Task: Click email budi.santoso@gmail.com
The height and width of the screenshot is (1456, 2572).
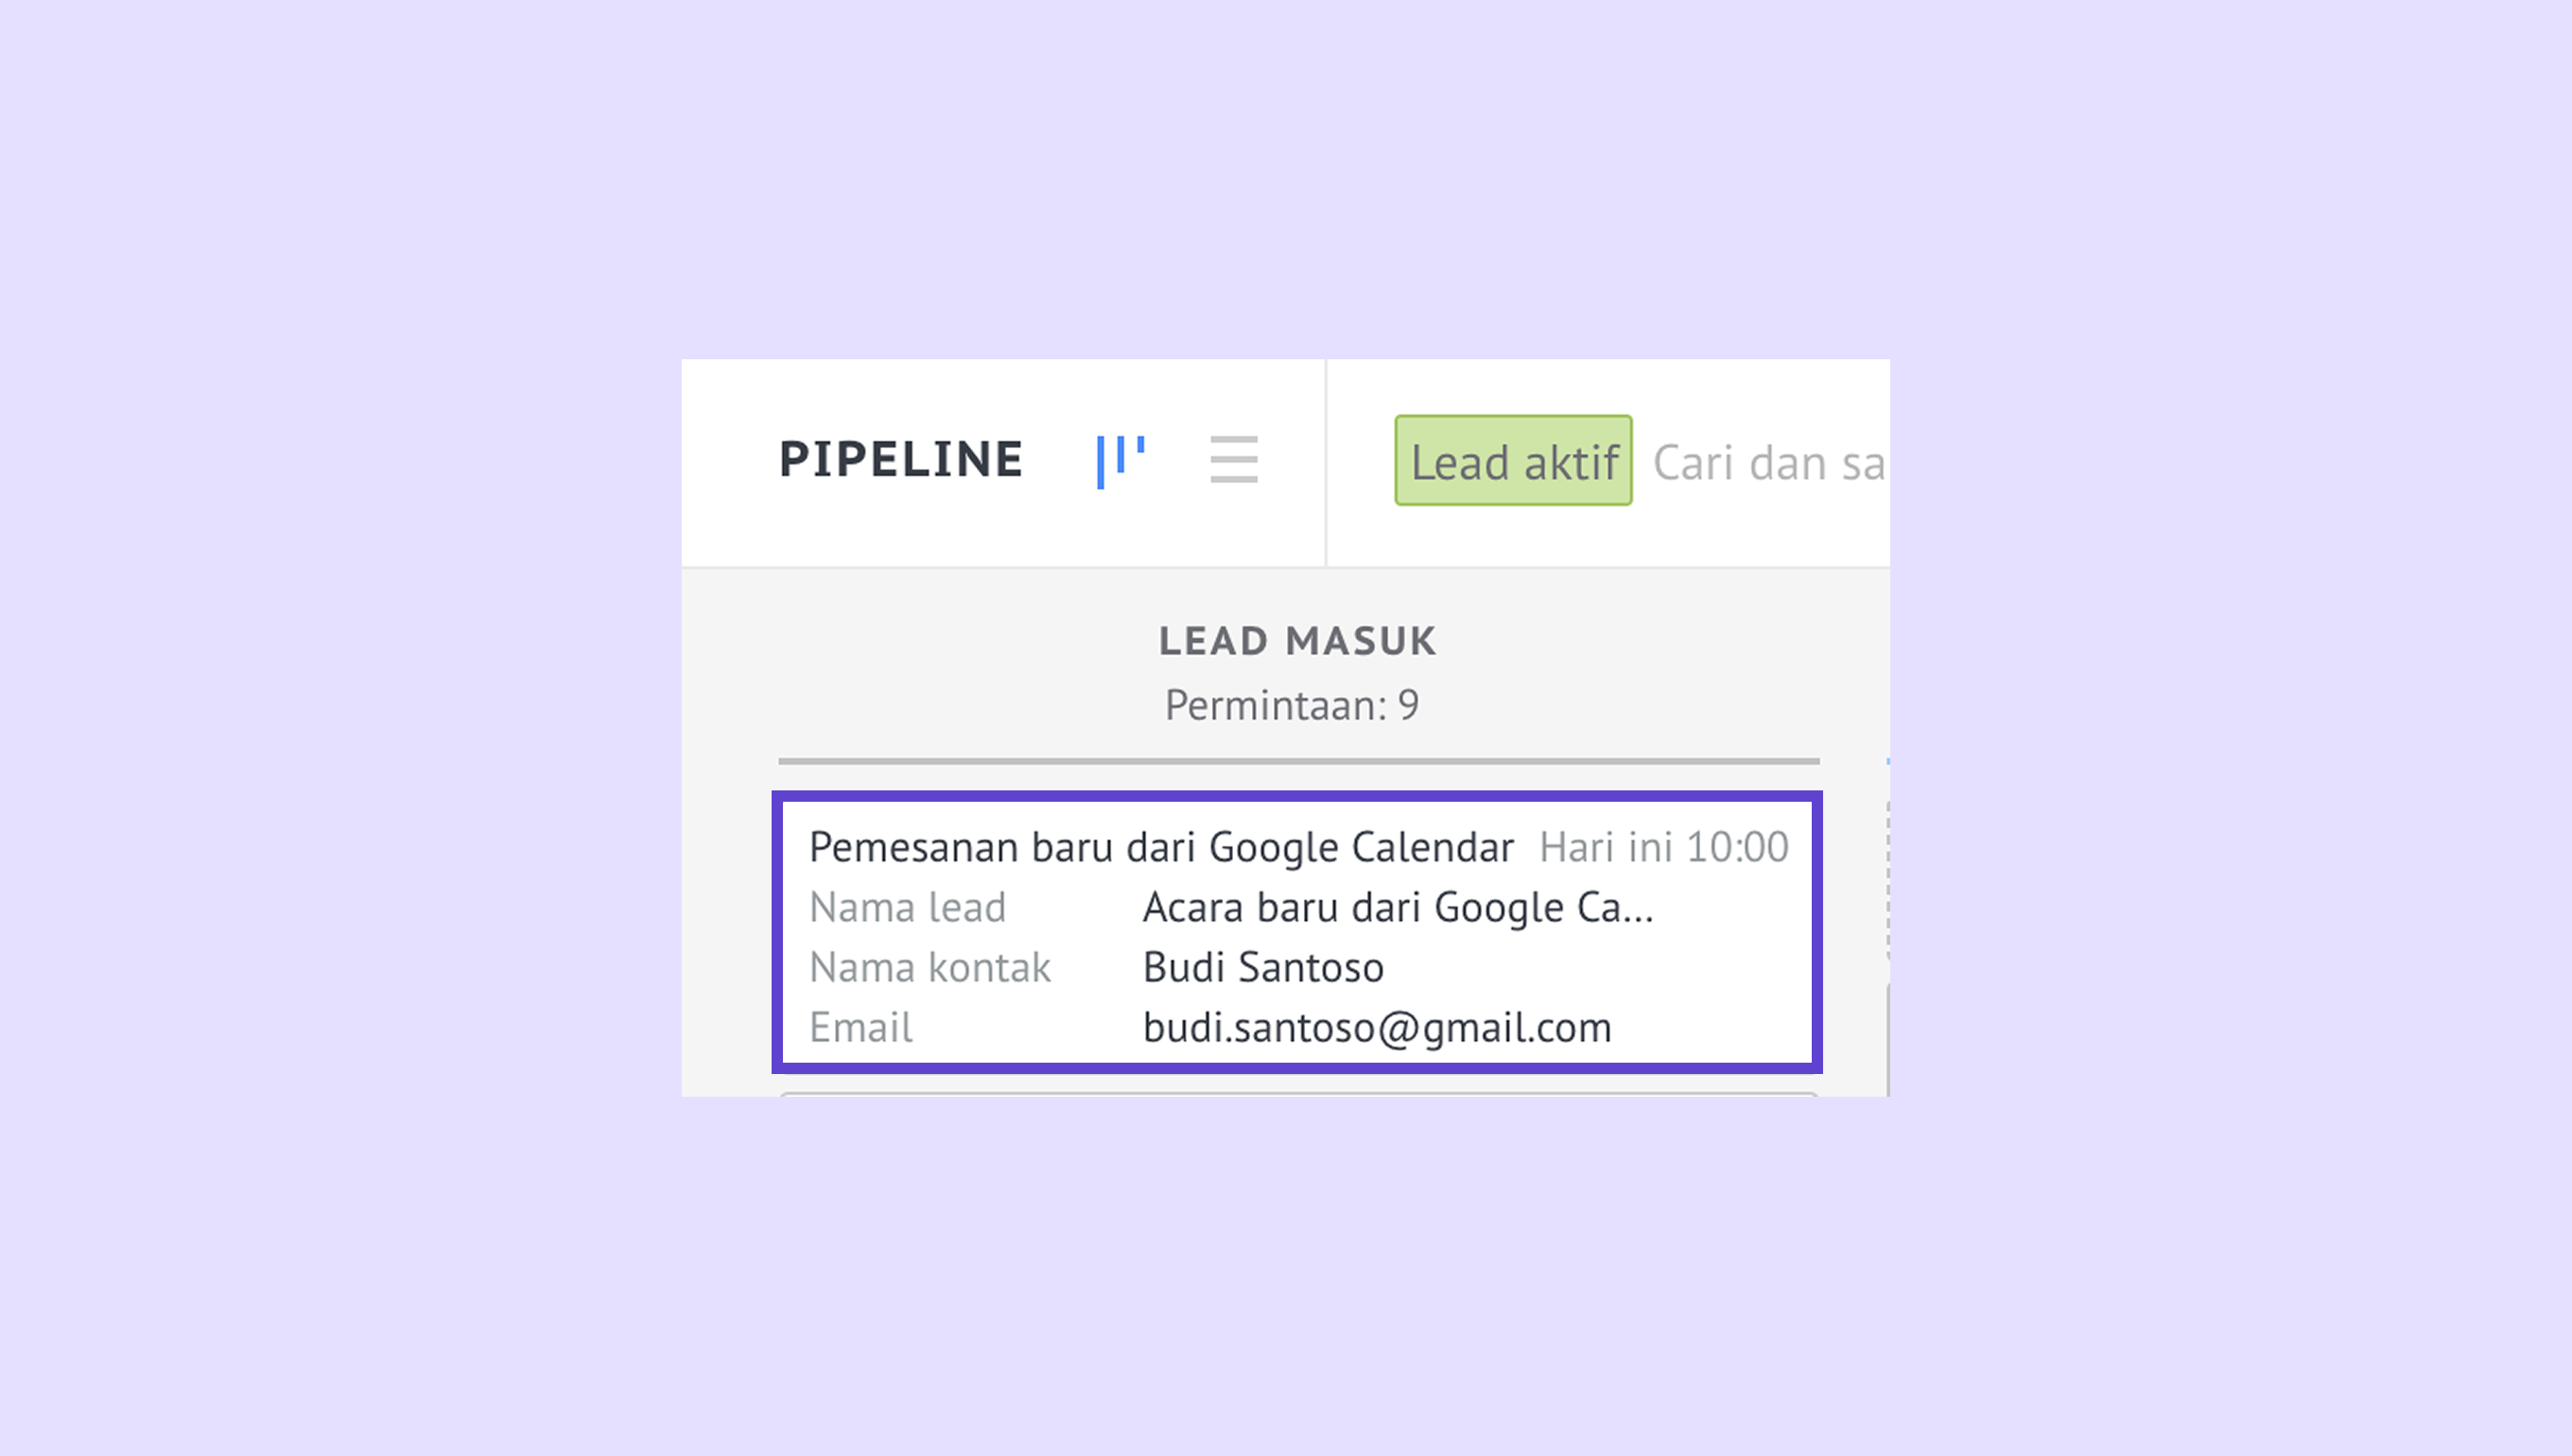Action: [1376, 1027]
